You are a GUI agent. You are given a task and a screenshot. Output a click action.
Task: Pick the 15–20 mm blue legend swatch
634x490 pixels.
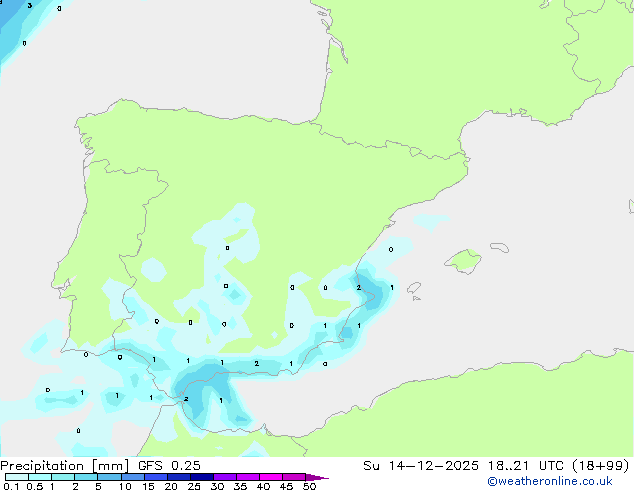click(x=155, y=477)
